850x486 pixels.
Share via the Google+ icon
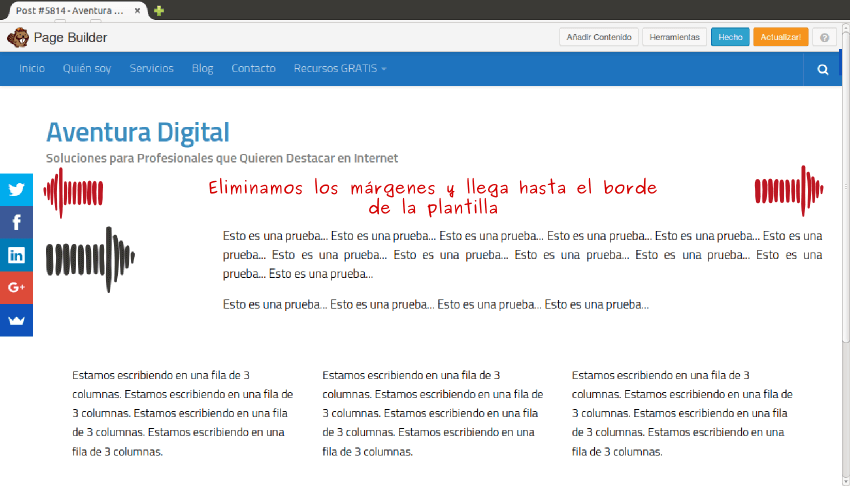[x=16, y=288]
